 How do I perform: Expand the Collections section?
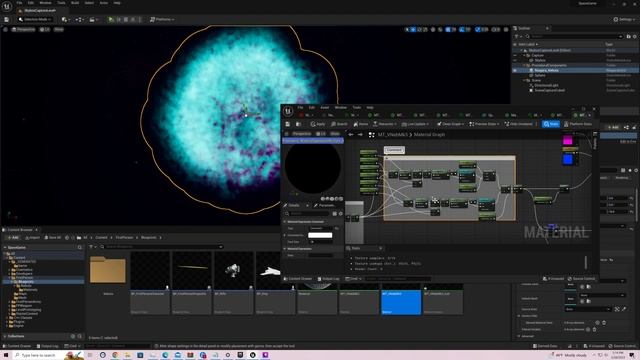click(5, 336)
